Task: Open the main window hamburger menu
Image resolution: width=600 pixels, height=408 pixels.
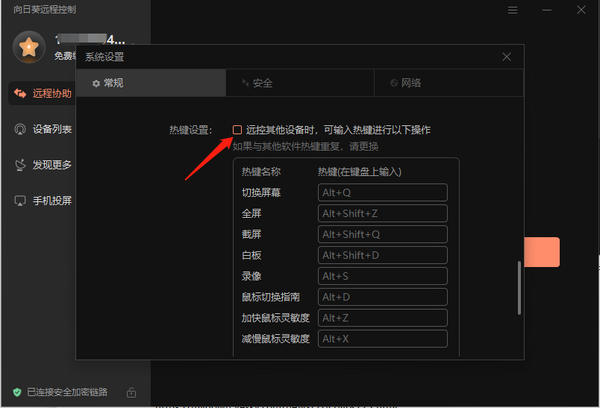Action: [x=512, y=10]
